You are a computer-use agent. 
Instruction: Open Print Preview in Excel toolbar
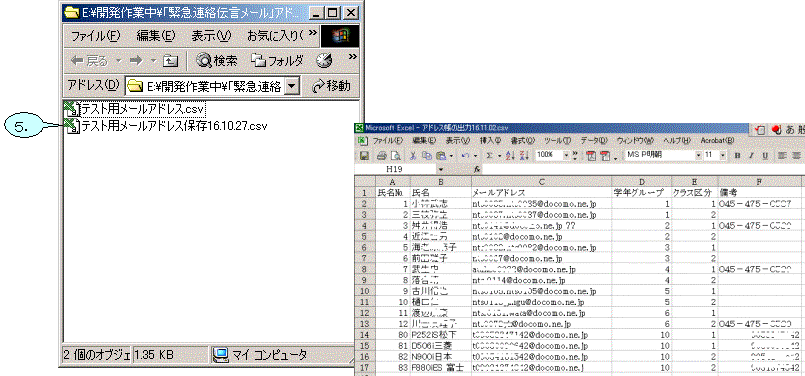tap(396, 155)
